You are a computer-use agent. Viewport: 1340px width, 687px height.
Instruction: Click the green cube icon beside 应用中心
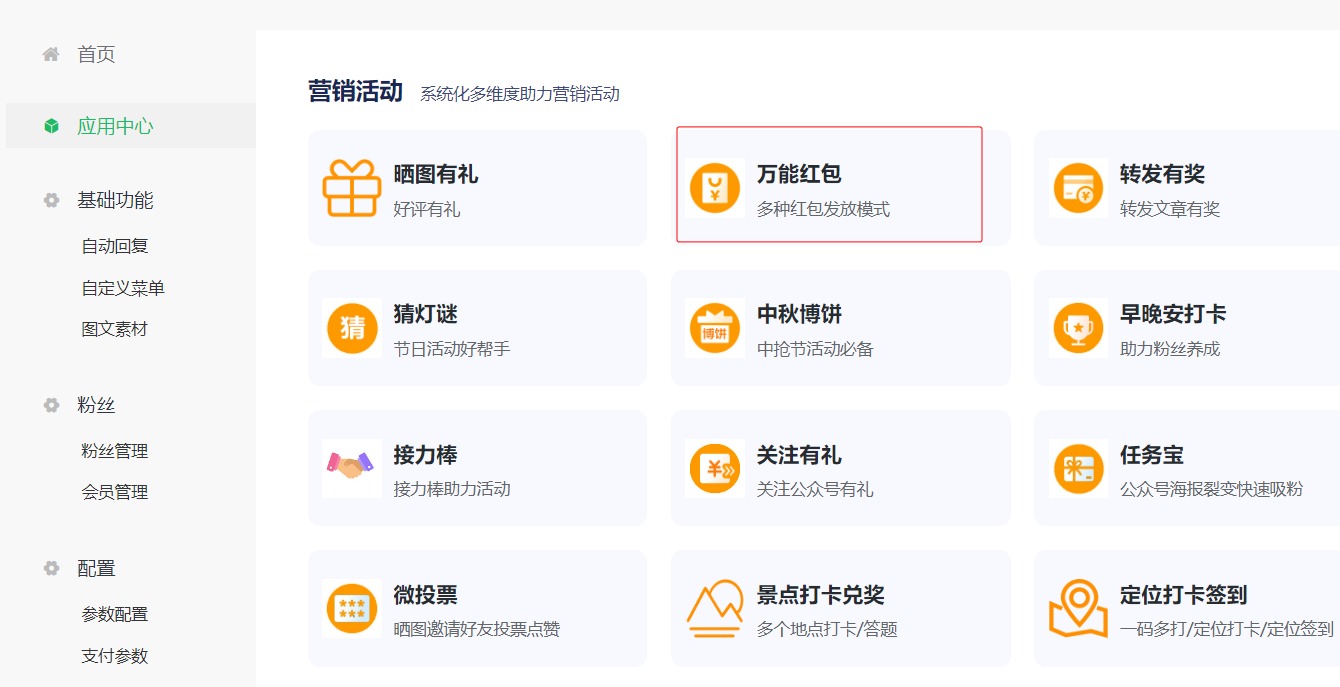pyautogui.click(x=51, y=126)
